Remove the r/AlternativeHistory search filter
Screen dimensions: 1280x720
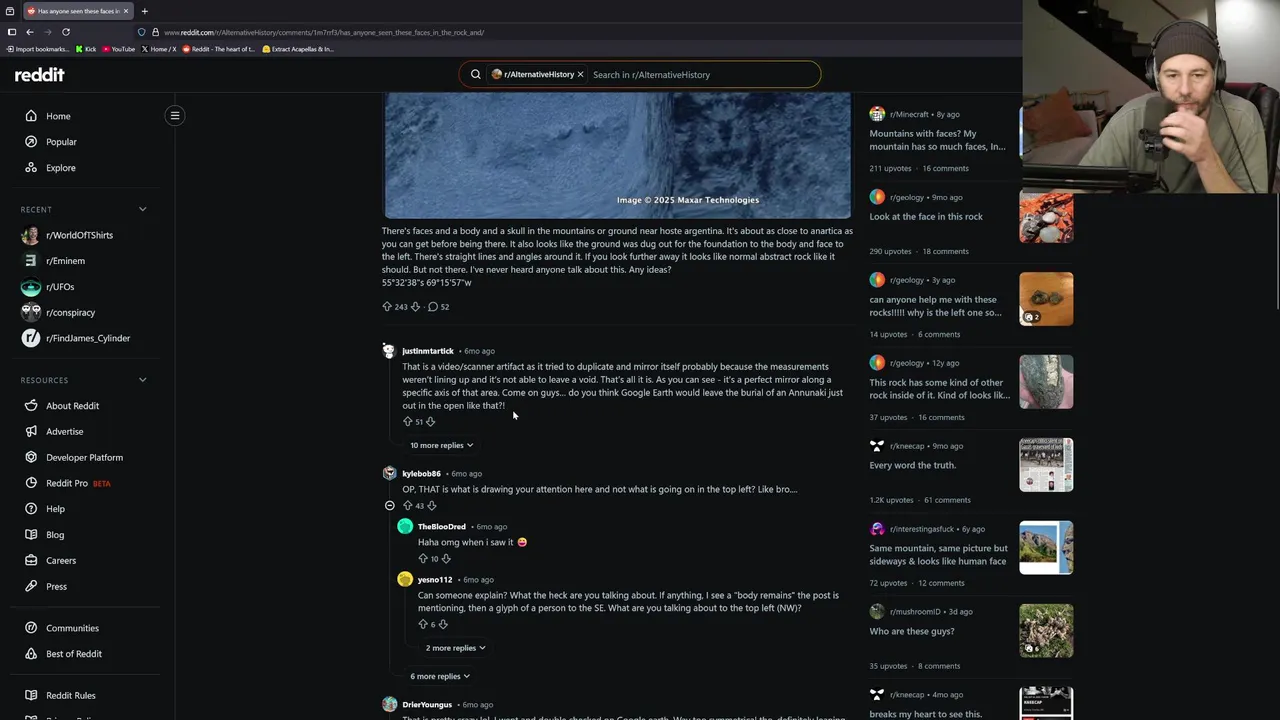pos(580,74)
